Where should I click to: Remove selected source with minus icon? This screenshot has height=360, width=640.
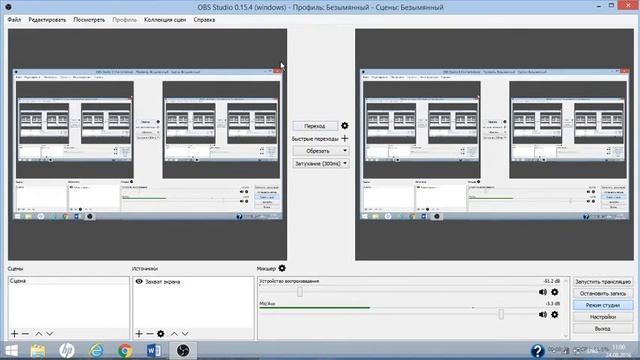[x=149, y=334]
